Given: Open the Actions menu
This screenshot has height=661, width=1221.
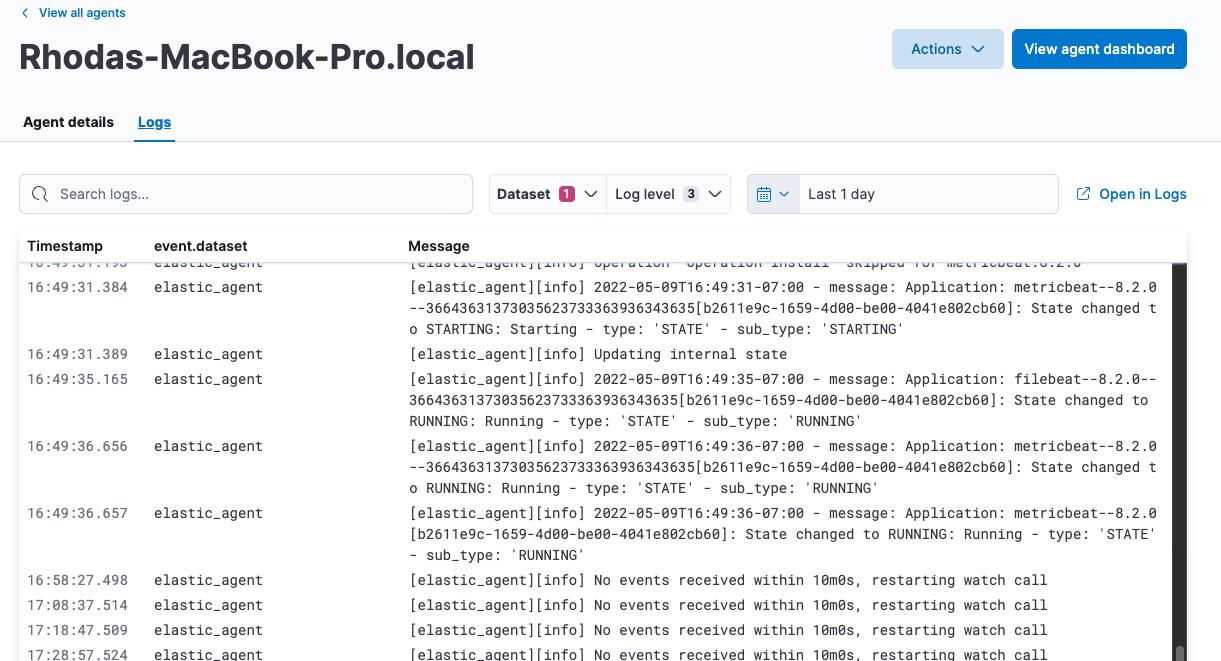Looking at the screenshot, I should 947,48.
